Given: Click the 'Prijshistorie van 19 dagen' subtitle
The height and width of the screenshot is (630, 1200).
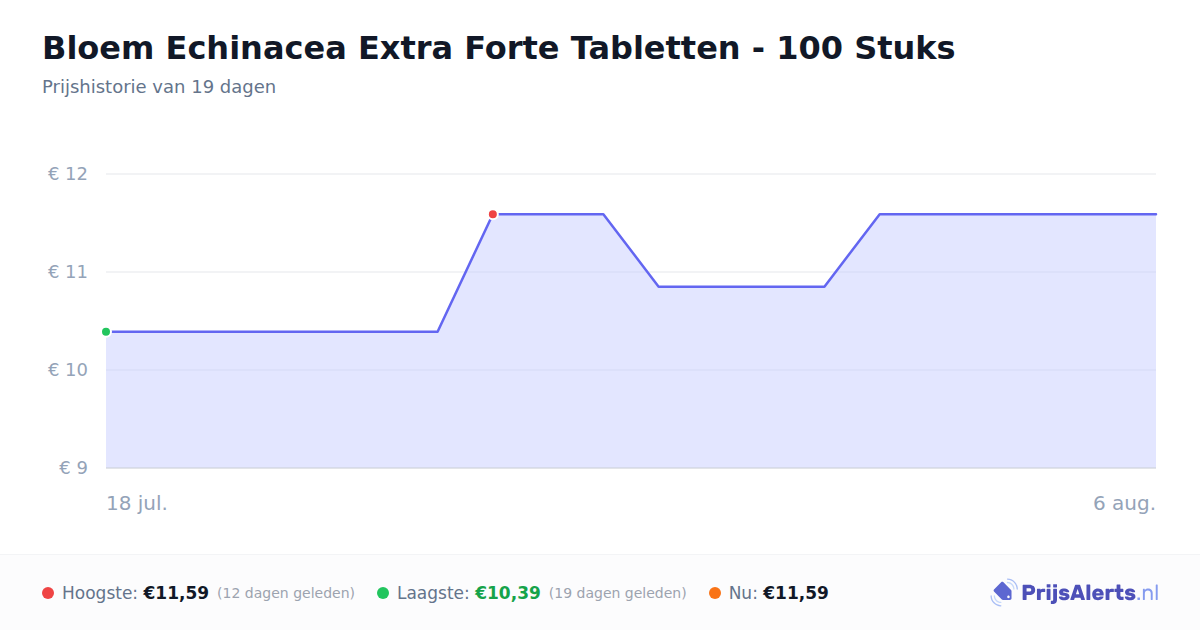Looking at the screenshot, I should tap(159, 87).
